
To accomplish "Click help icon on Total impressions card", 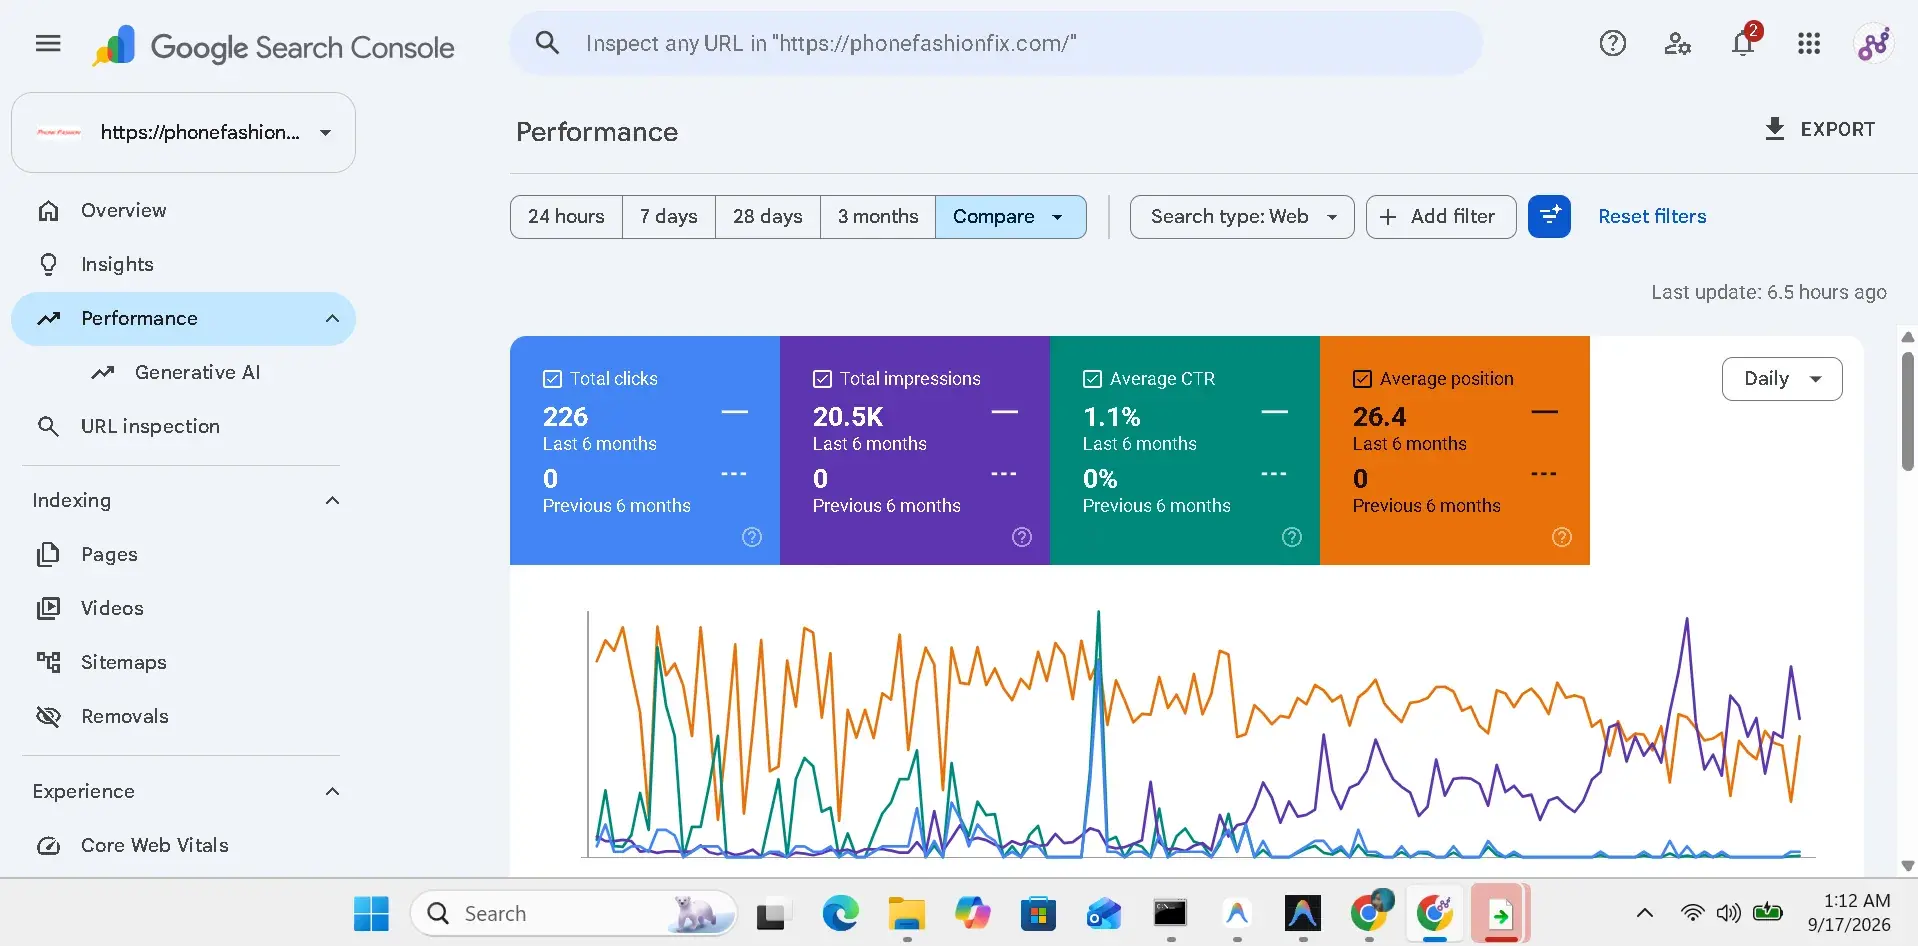I will click(x=1022, y=537).
